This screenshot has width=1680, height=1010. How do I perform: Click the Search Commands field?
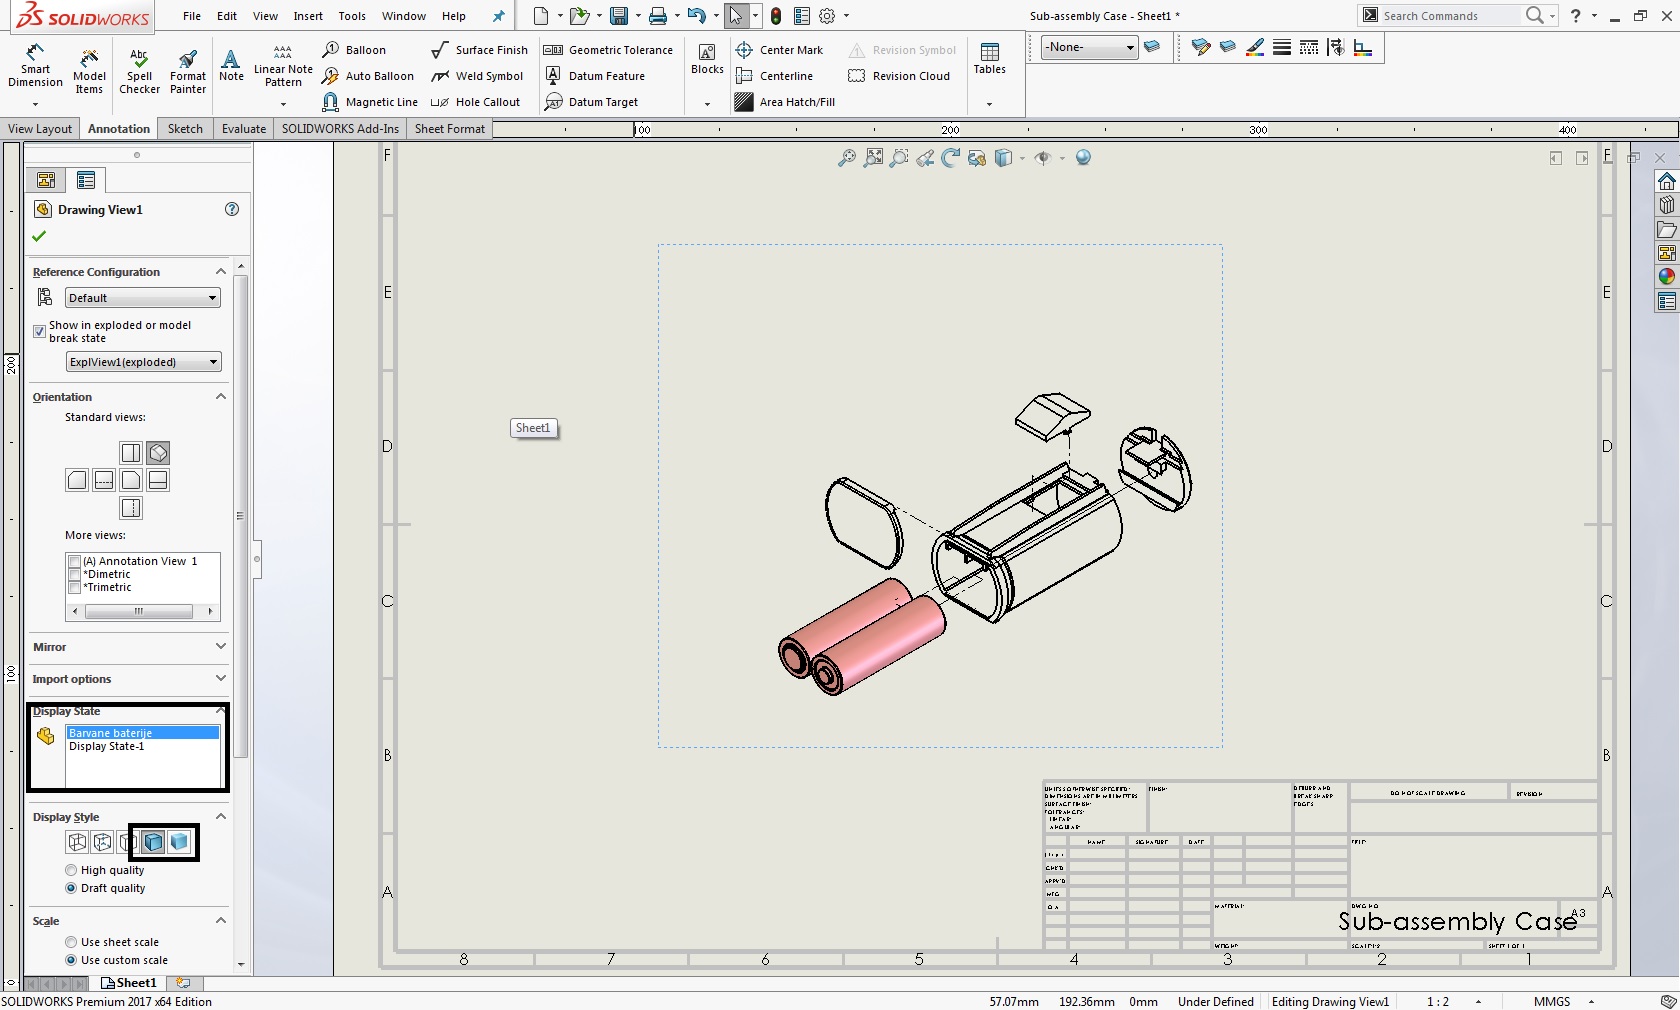click(x=1448, y=16)
